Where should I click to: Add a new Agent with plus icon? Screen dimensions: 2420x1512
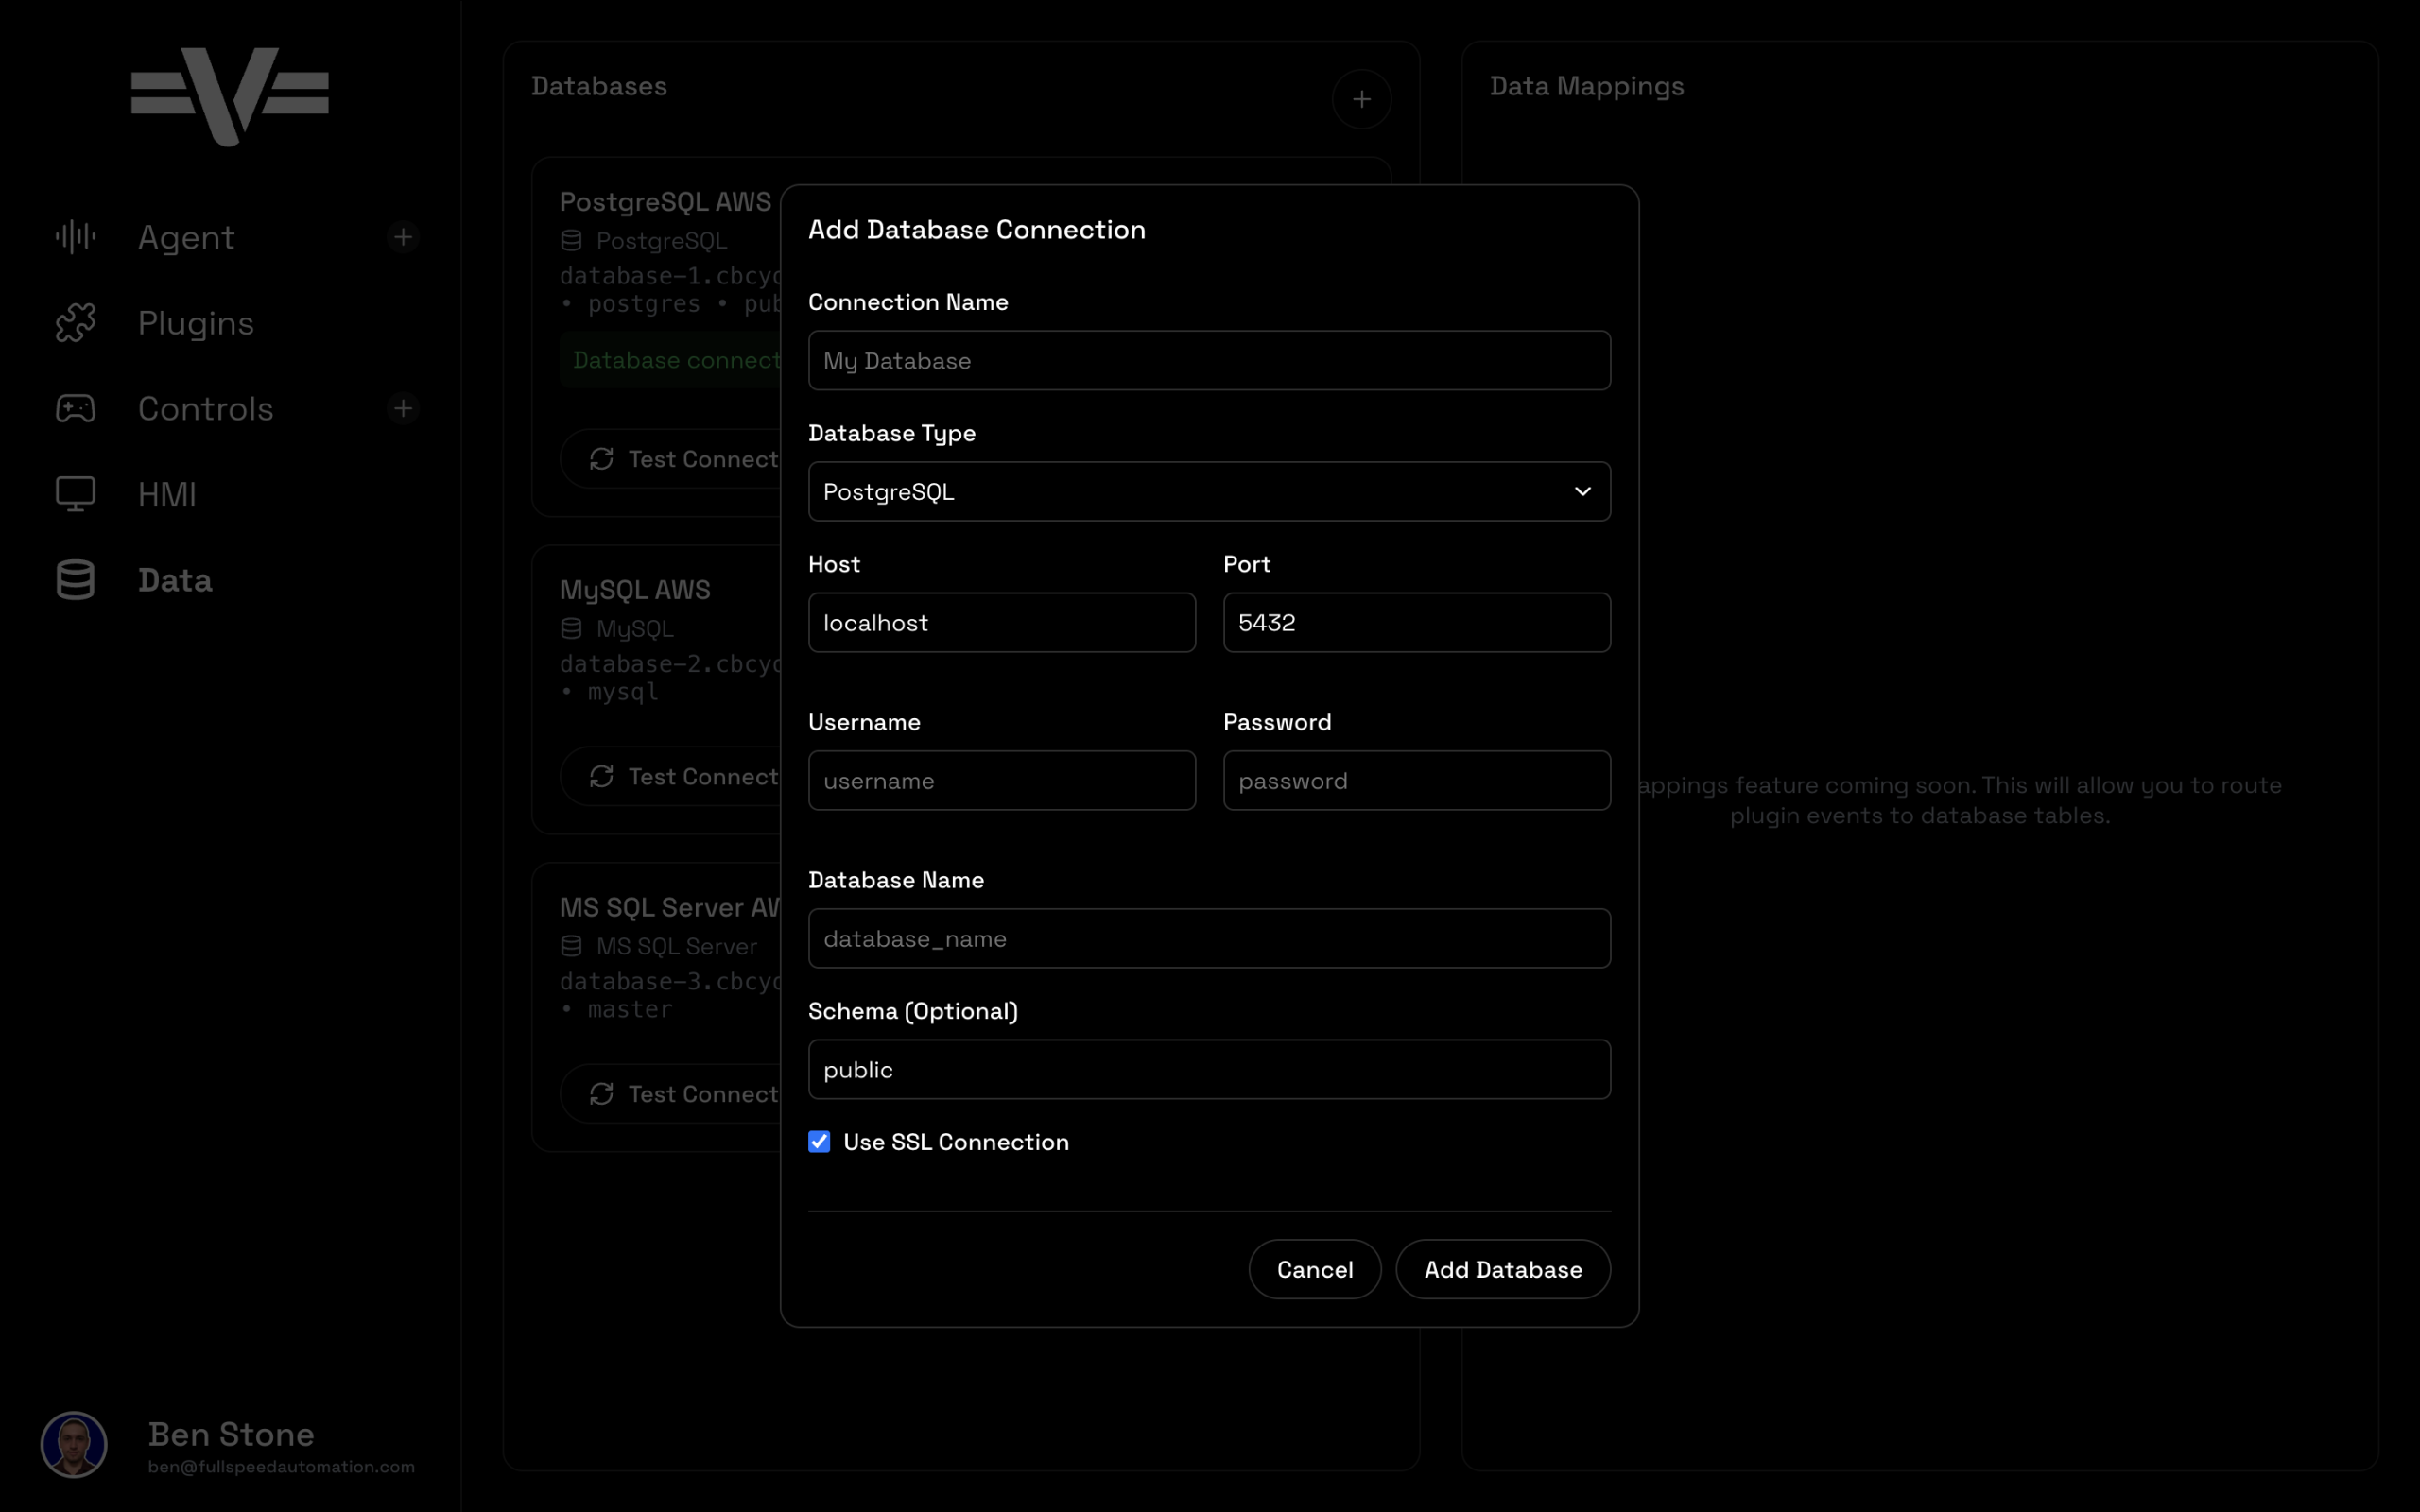(x=403, y=237)
